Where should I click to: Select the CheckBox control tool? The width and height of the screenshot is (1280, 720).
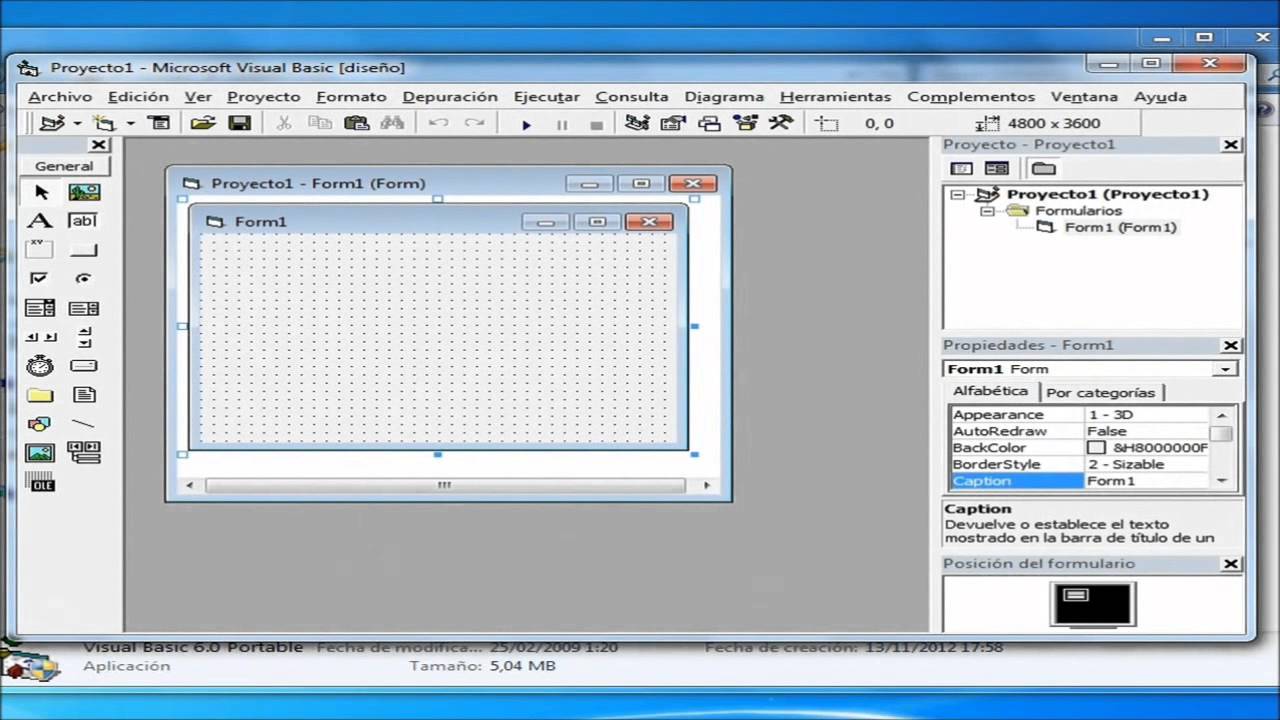[x=40, y=279]
